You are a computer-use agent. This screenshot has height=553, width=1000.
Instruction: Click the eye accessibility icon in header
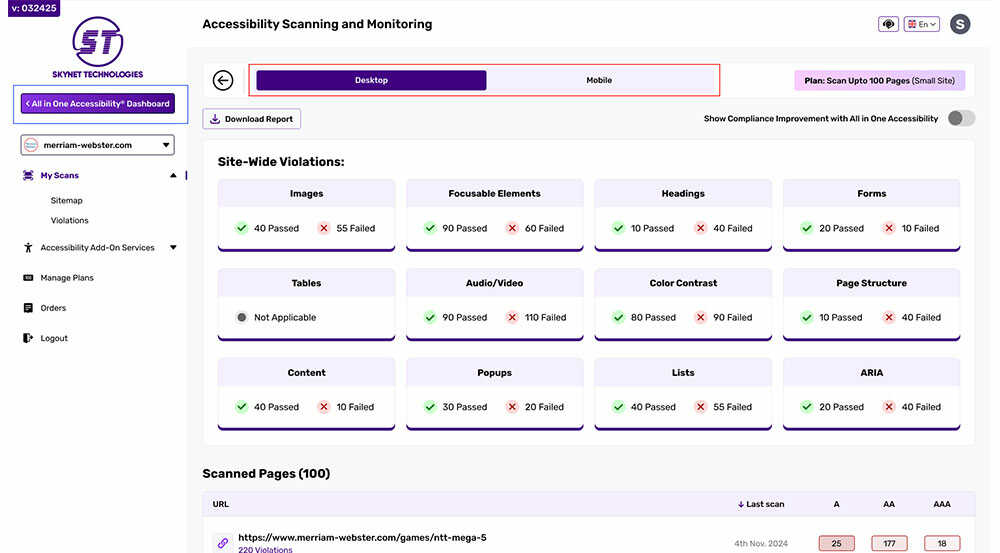[x=888, y=24]
